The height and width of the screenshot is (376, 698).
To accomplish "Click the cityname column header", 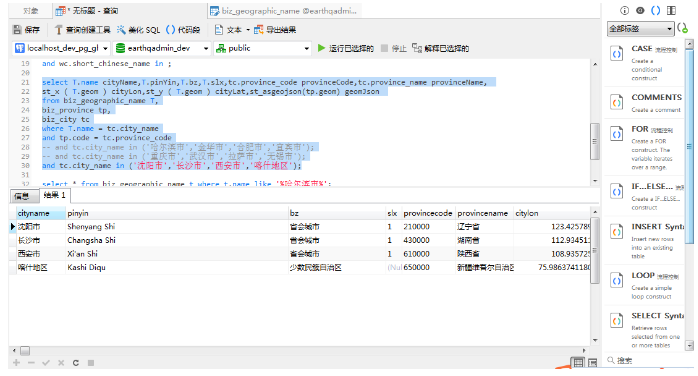I will pos(41,213).
